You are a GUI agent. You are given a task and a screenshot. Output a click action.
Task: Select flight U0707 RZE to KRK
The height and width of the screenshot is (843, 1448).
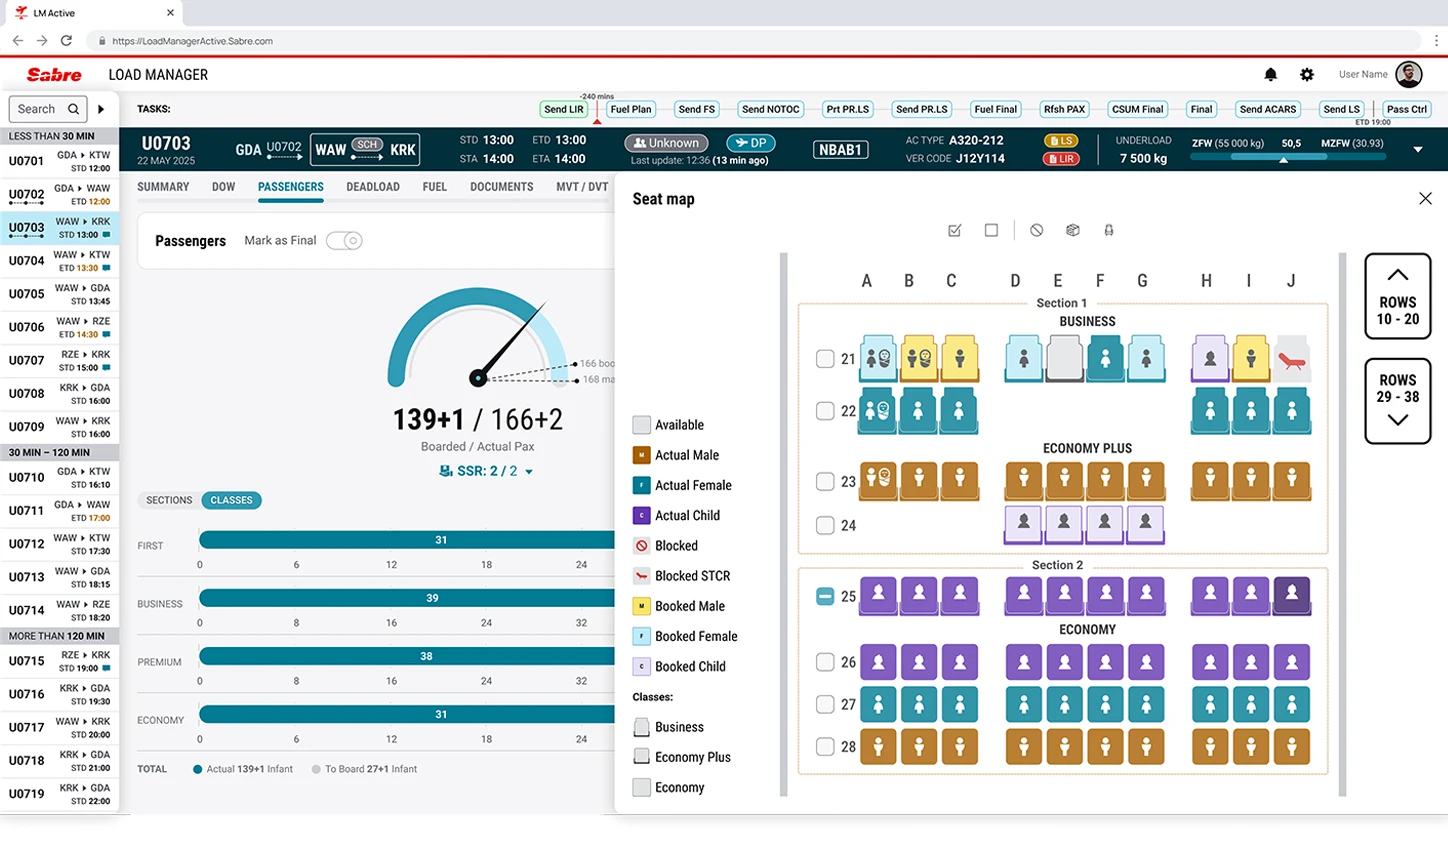(x=60, y=360)
